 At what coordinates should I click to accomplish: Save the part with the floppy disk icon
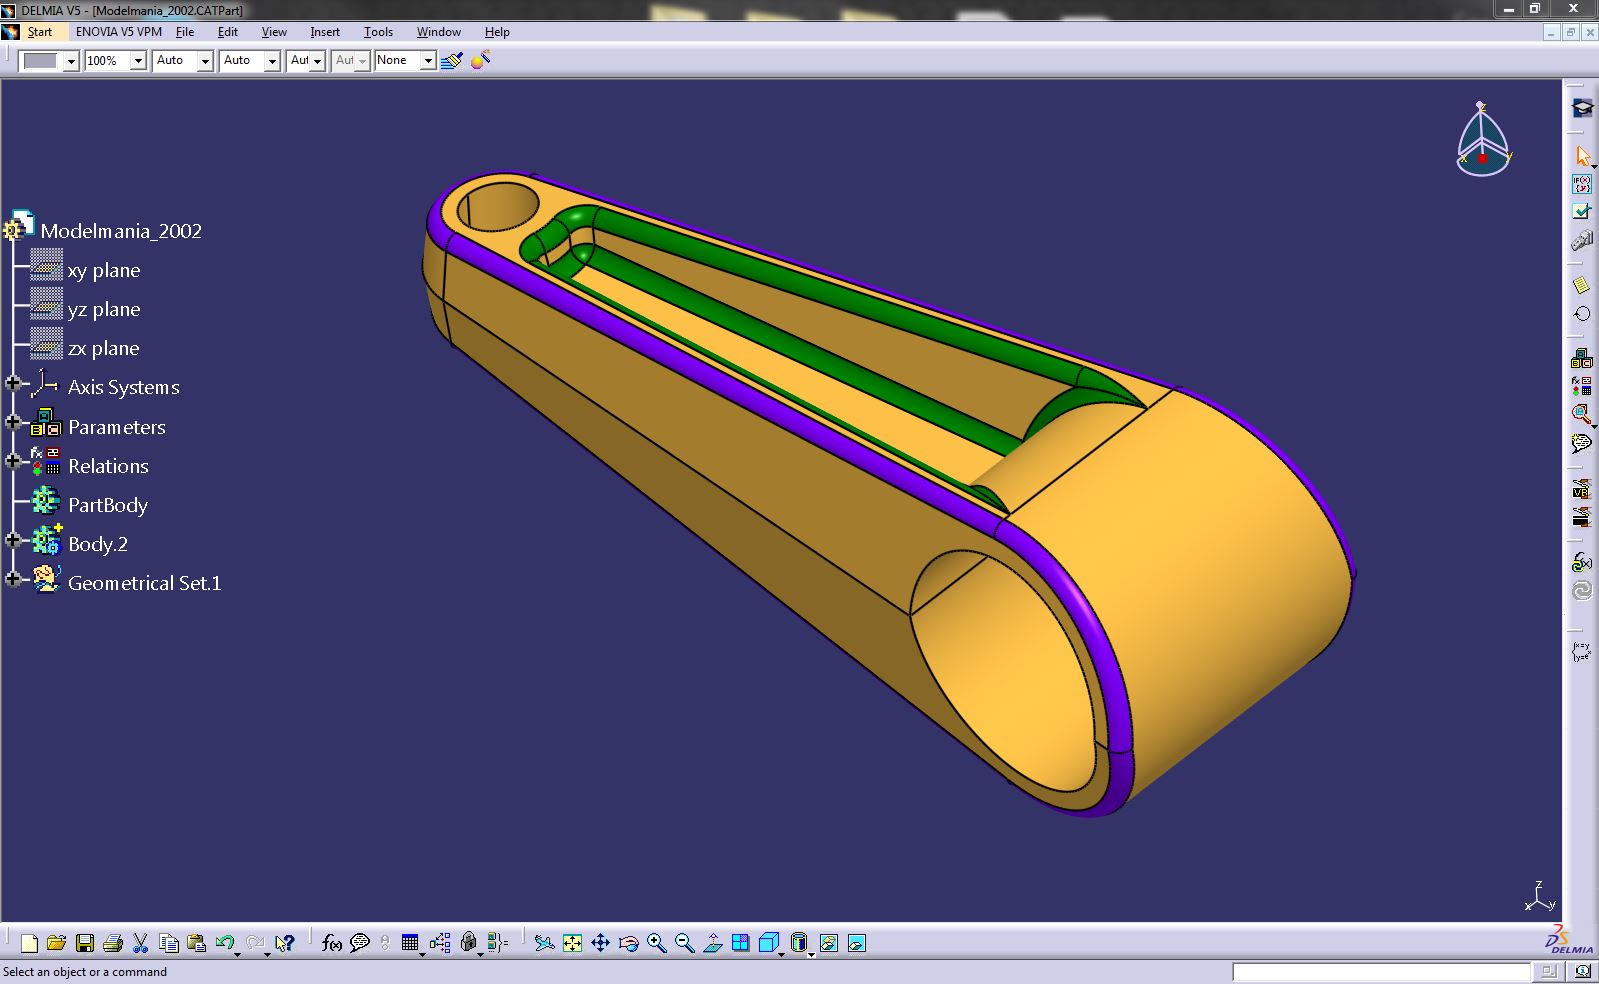[85, 943]
